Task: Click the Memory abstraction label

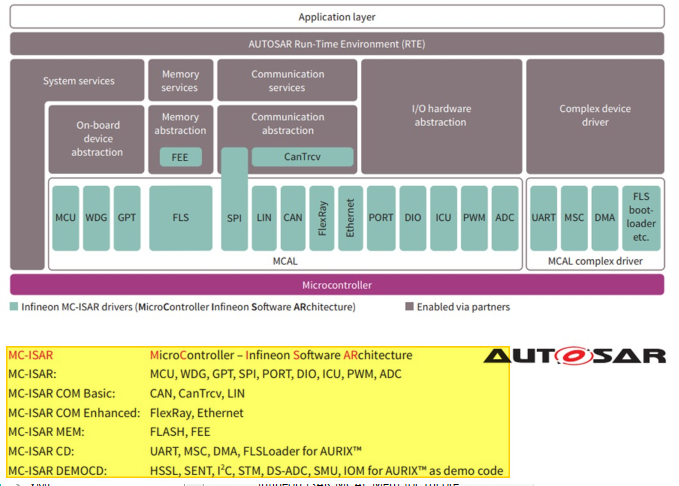Action: coord(180,124)
